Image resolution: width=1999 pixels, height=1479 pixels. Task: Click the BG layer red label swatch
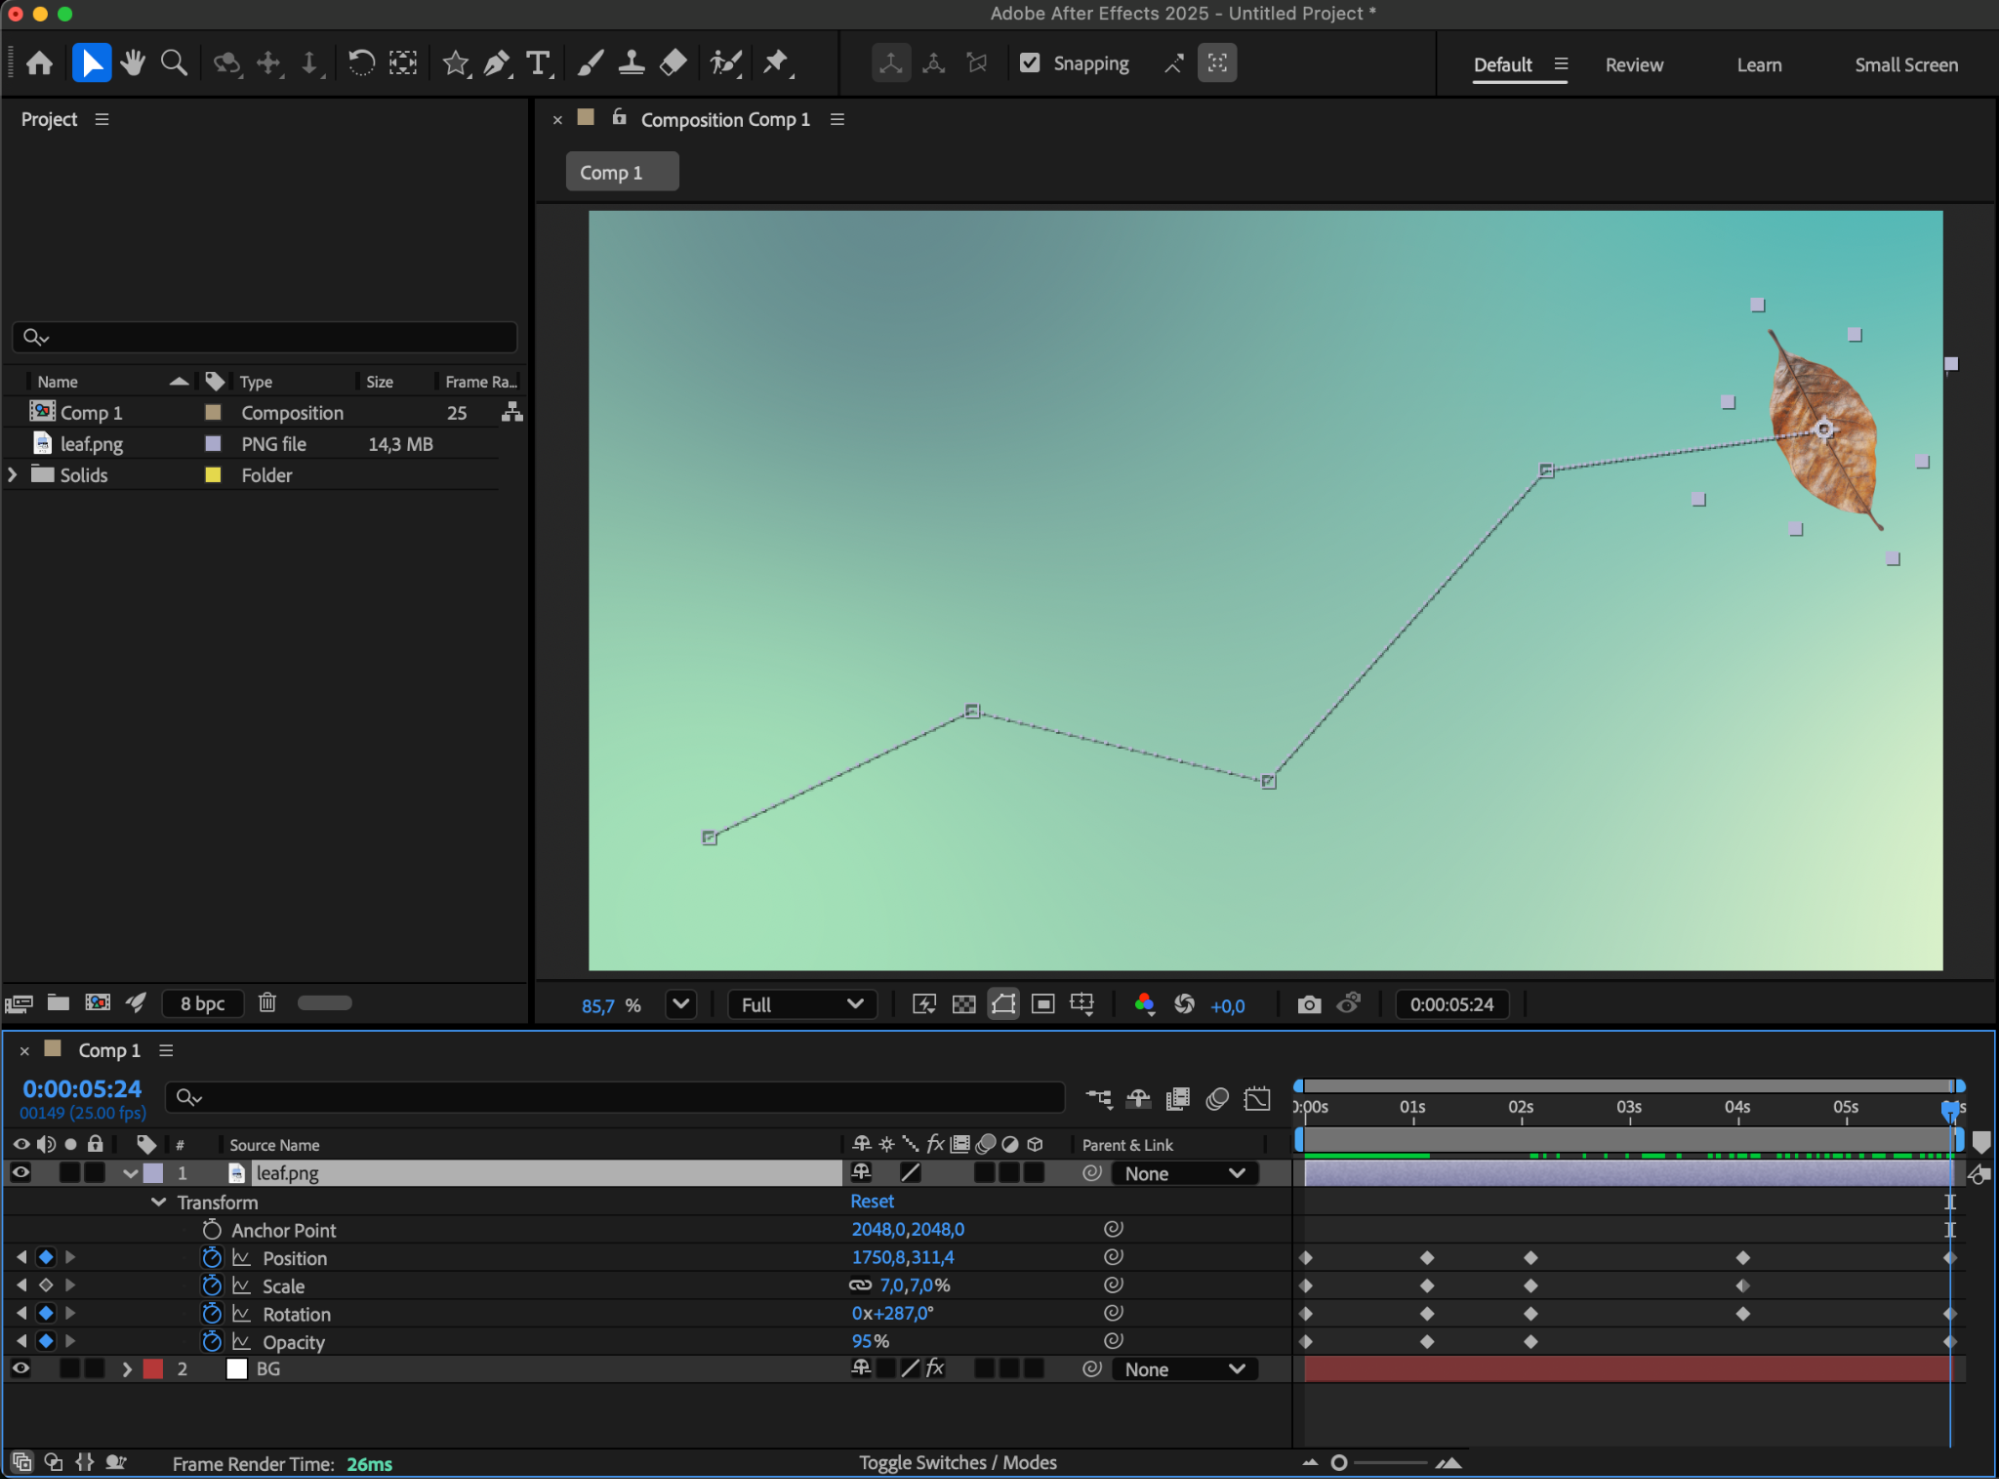pyautogui.click(x=153, y=1369)
